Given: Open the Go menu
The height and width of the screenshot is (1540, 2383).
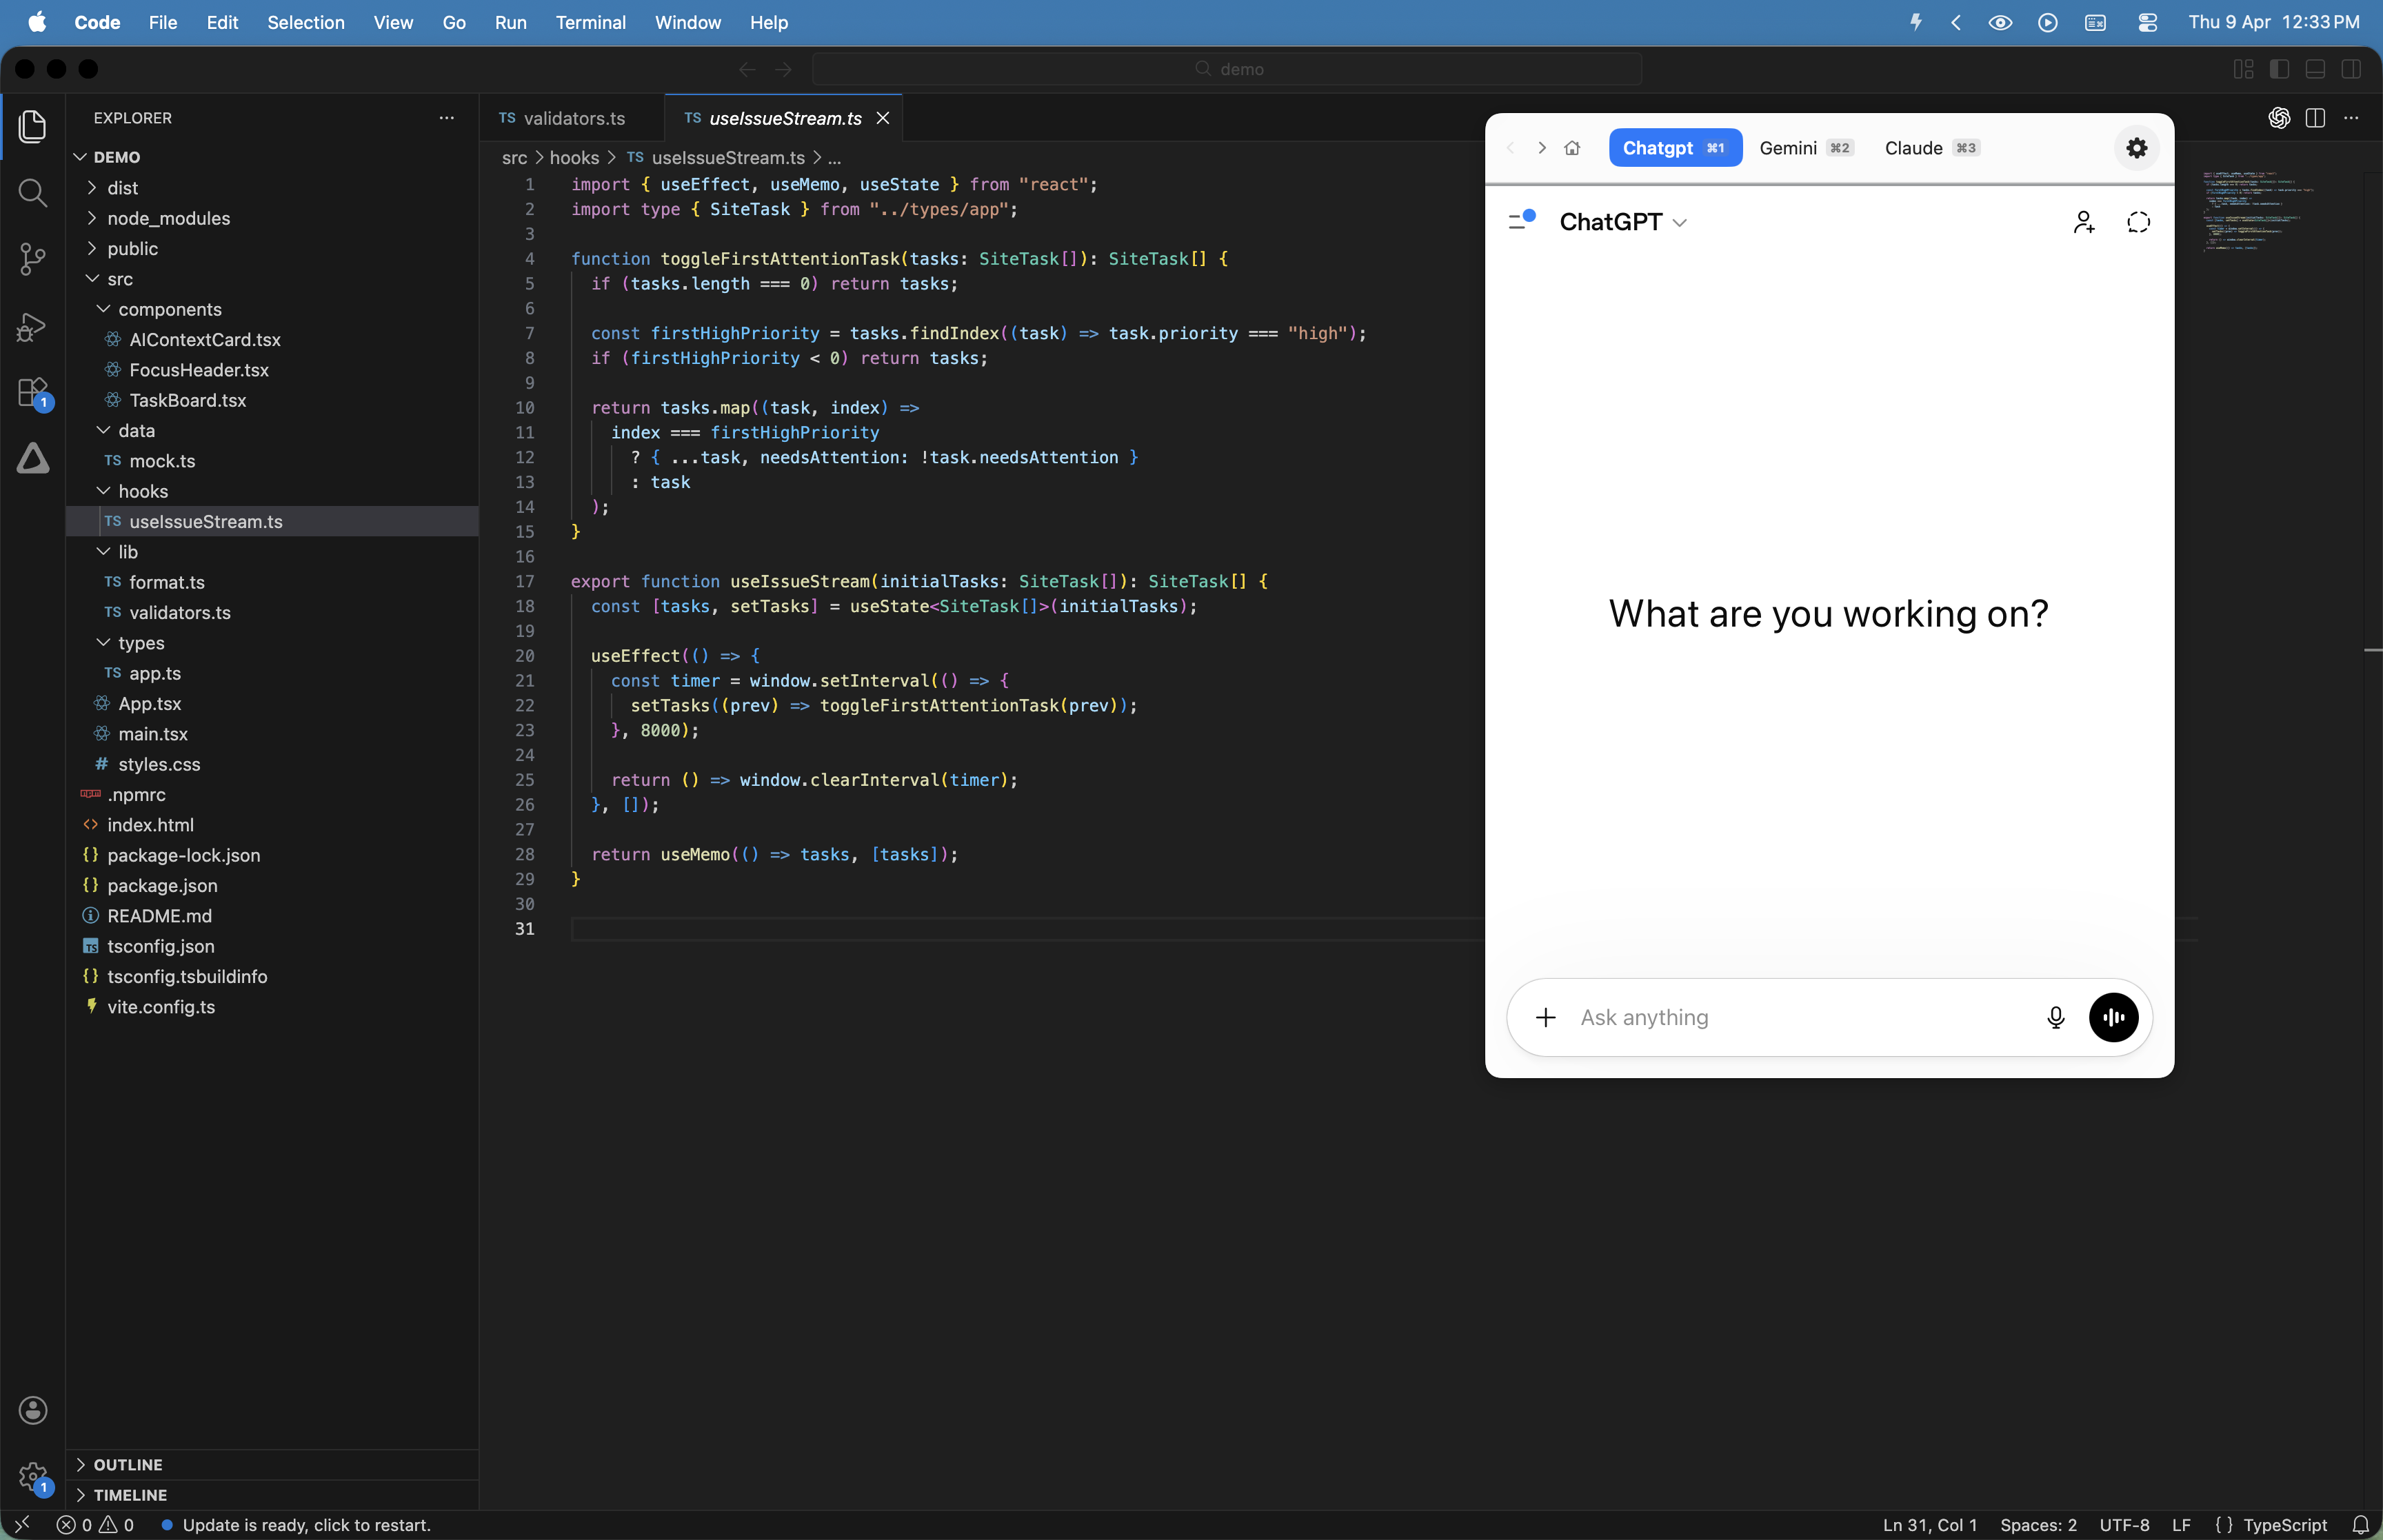Looking at the screenshot, I should click(x=454, y=22).
